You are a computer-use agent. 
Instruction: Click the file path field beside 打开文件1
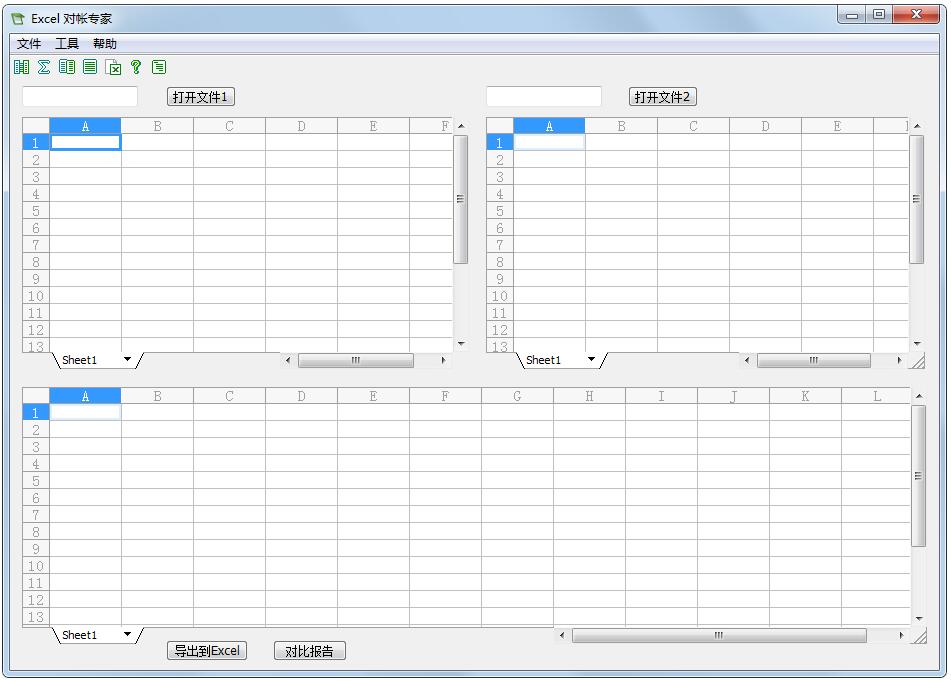(x=80, y=97)
